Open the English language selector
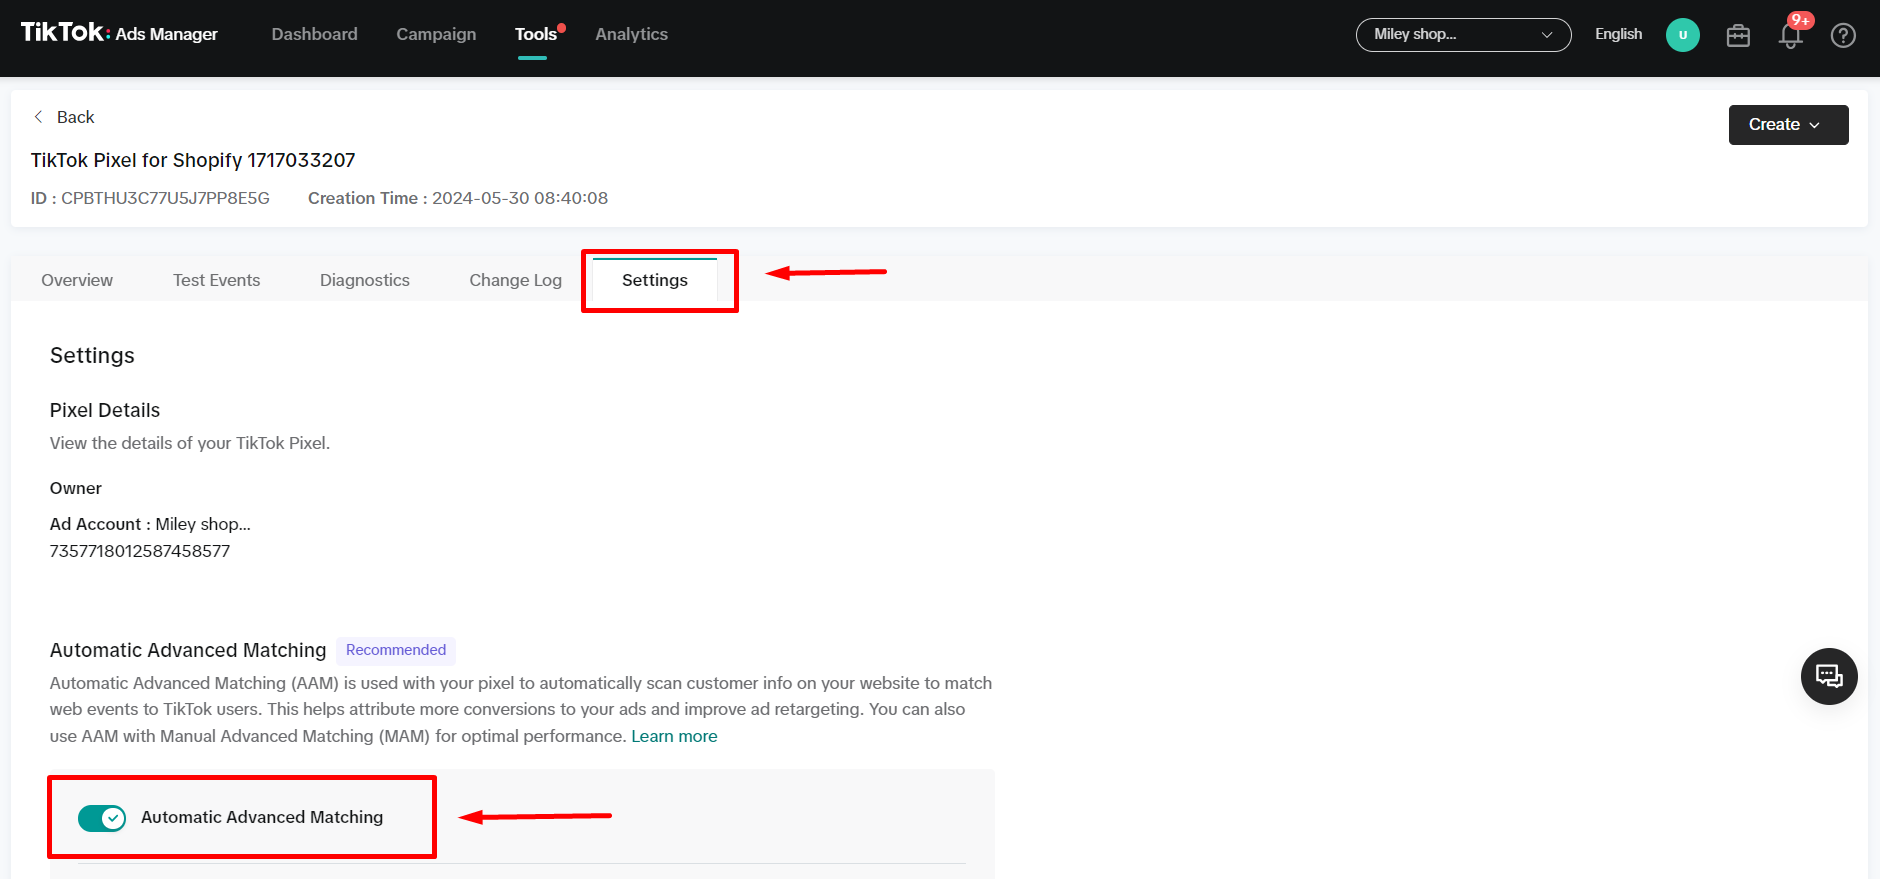This screenshot has width=1880, height=879. tap(1617, 34)
